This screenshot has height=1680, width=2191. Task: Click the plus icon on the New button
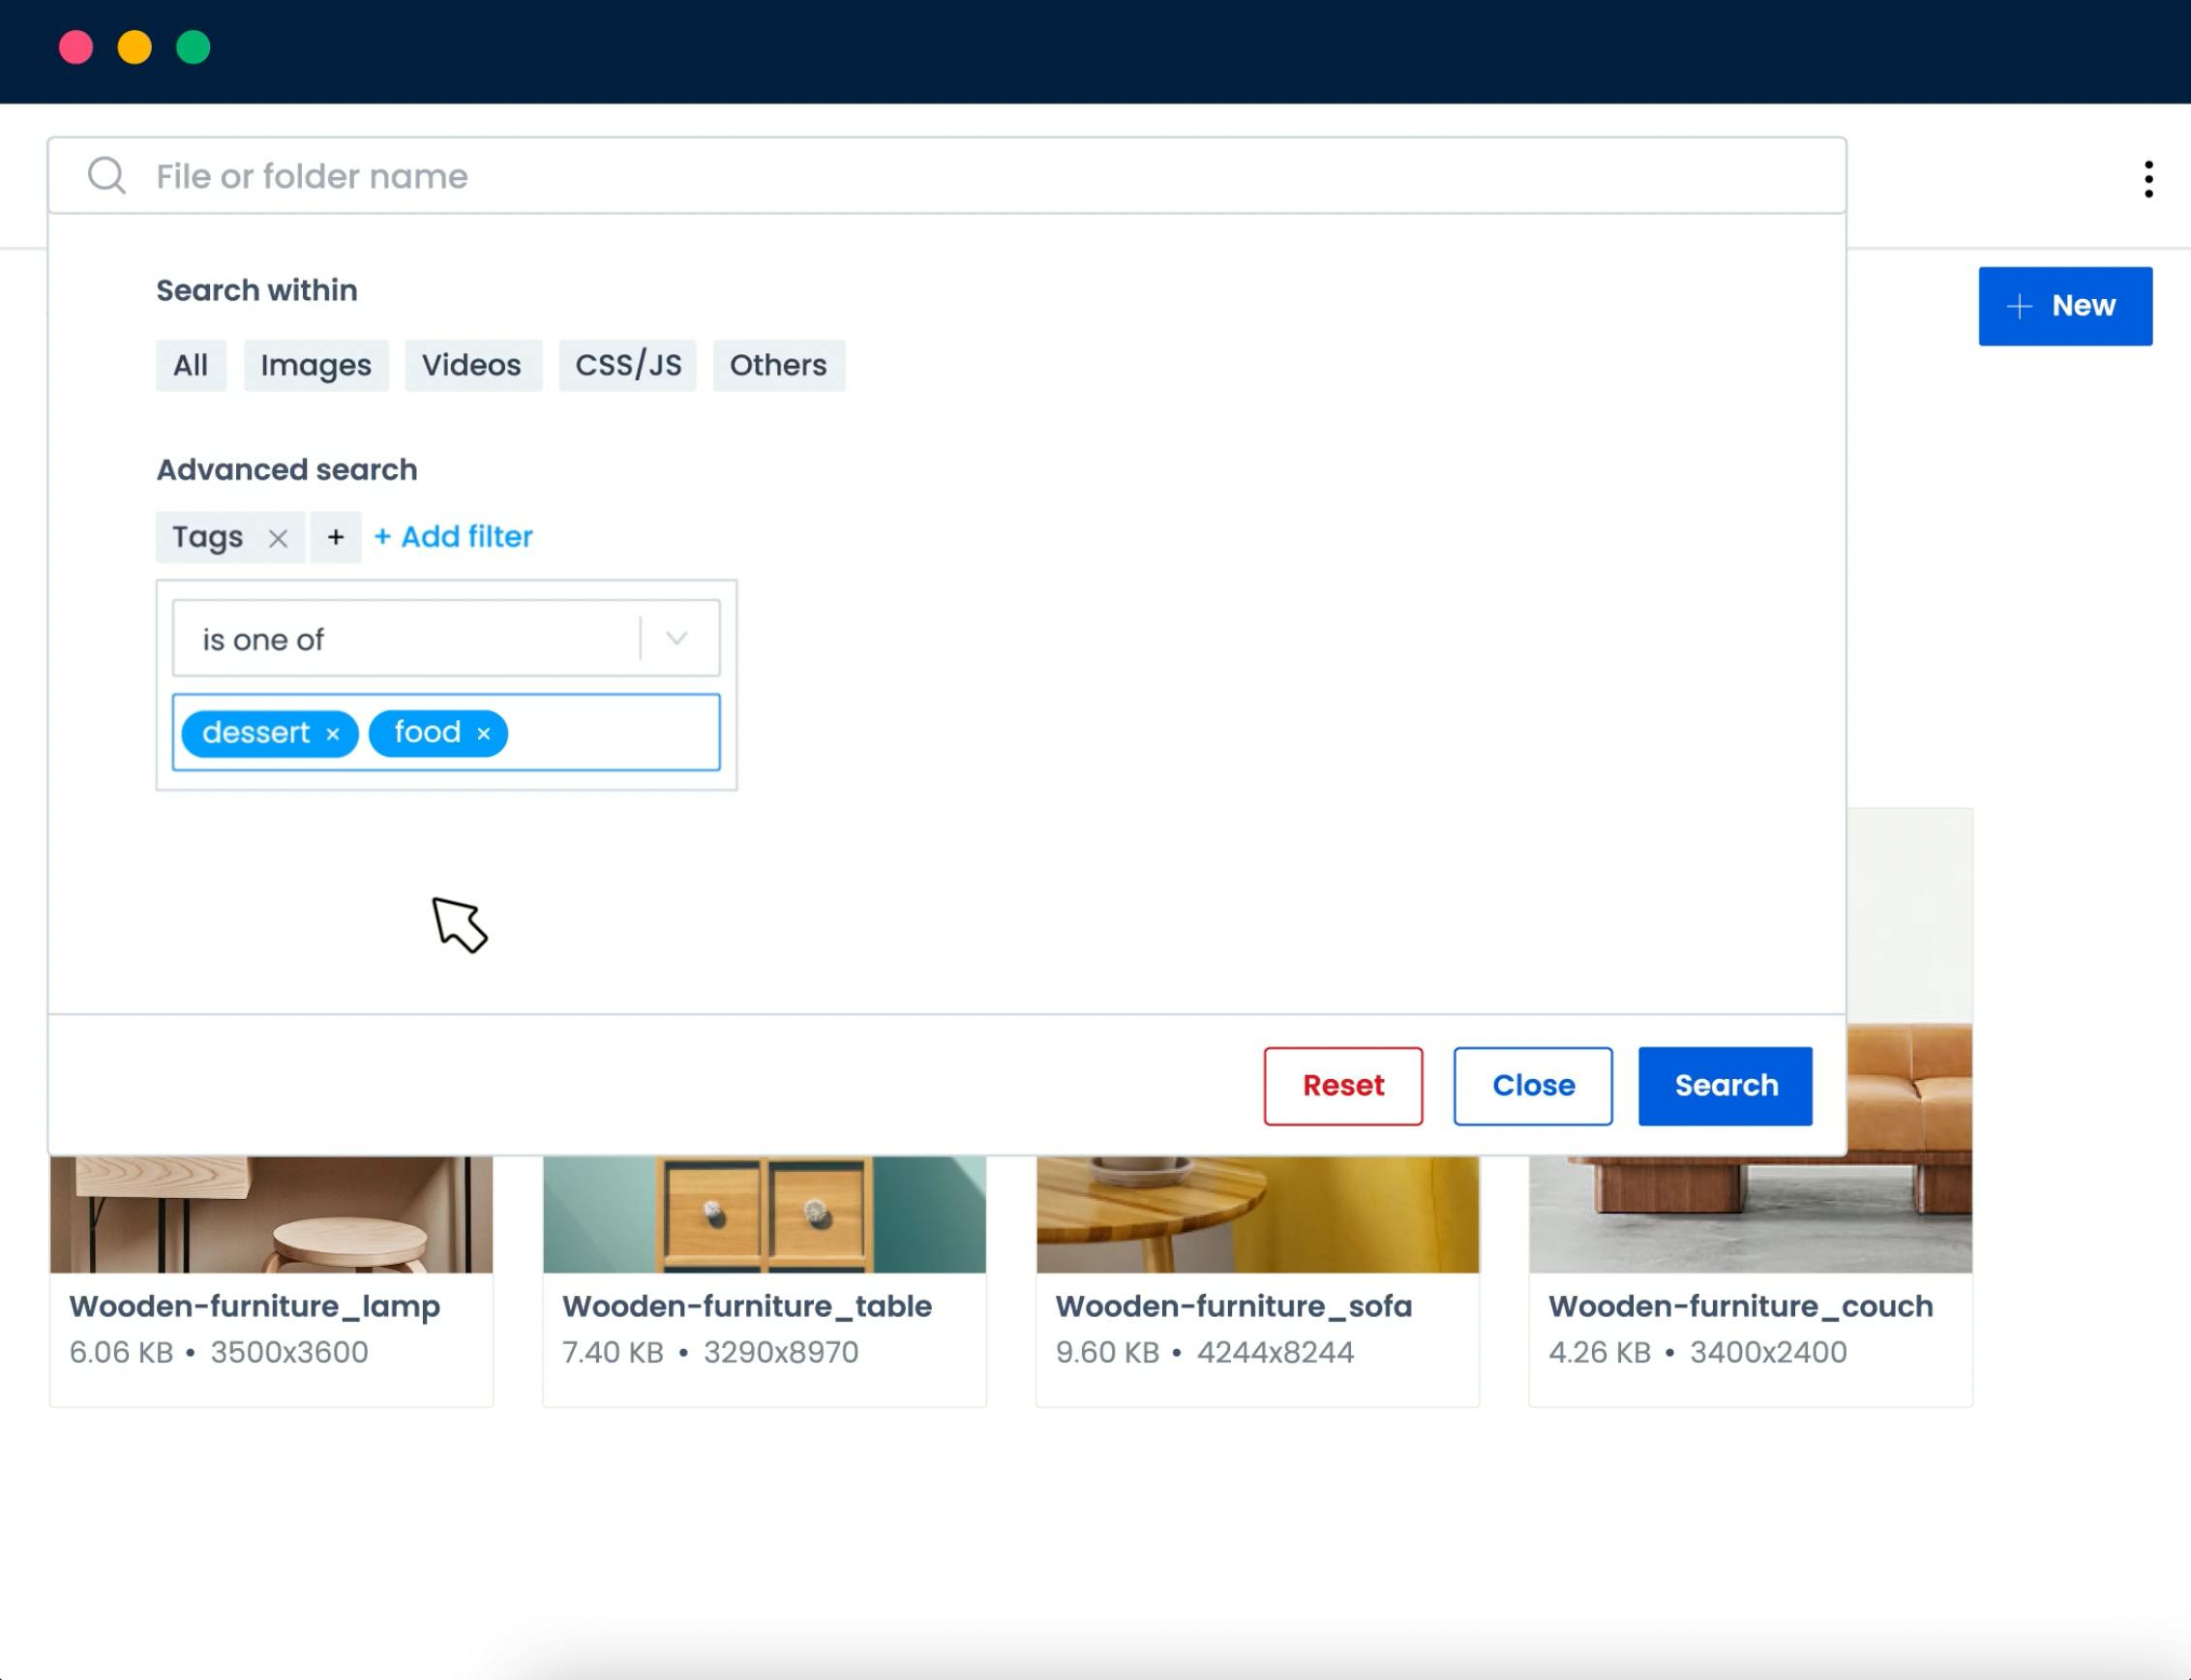tap(2021, 305)
